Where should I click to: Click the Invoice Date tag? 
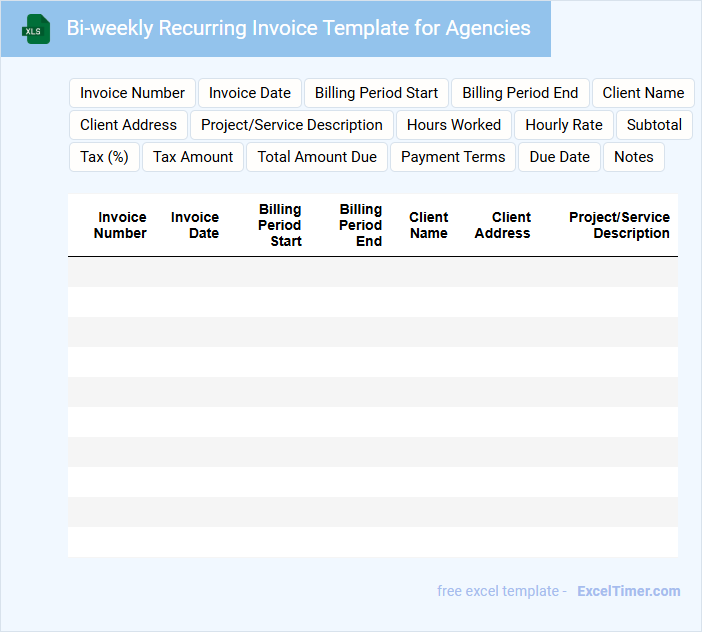coord(250,93)
